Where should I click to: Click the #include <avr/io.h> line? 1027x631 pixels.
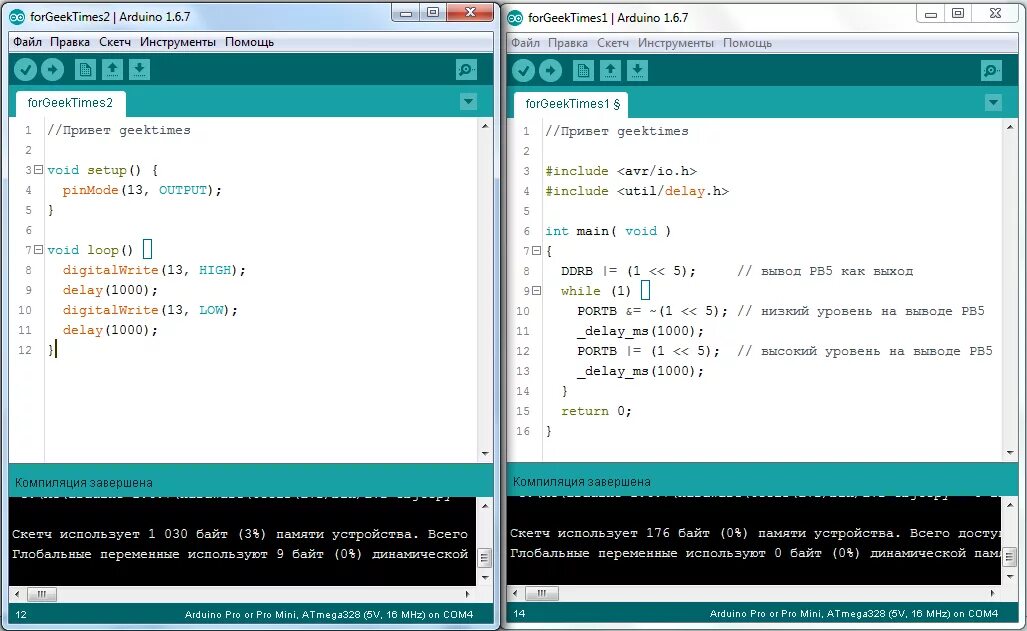coord(621,171)
